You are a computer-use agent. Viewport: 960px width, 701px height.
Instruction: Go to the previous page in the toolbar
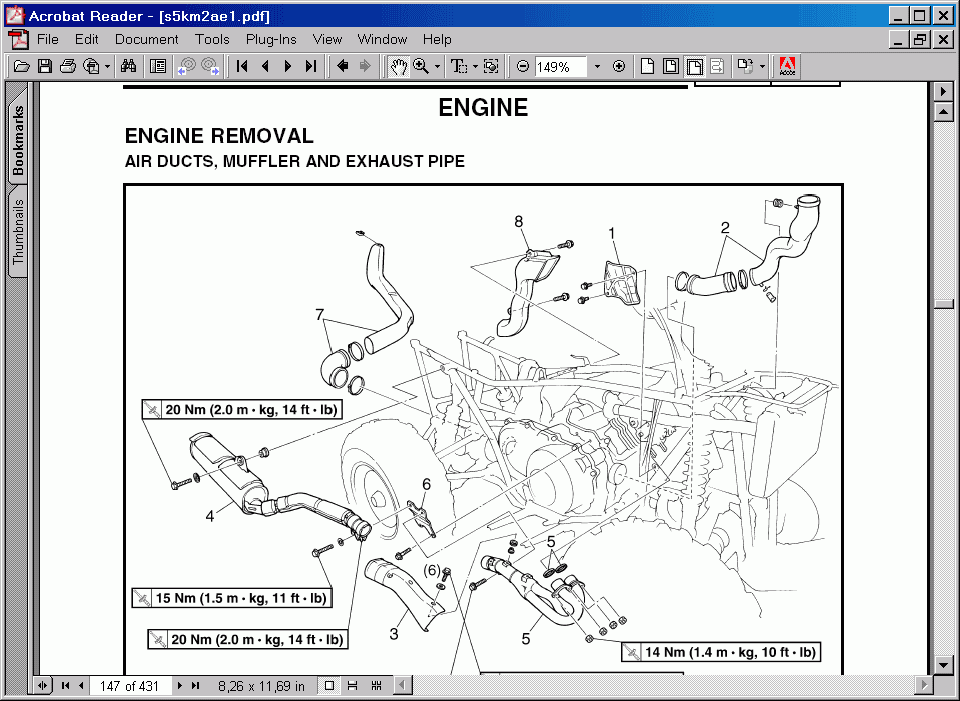(265, 66)
